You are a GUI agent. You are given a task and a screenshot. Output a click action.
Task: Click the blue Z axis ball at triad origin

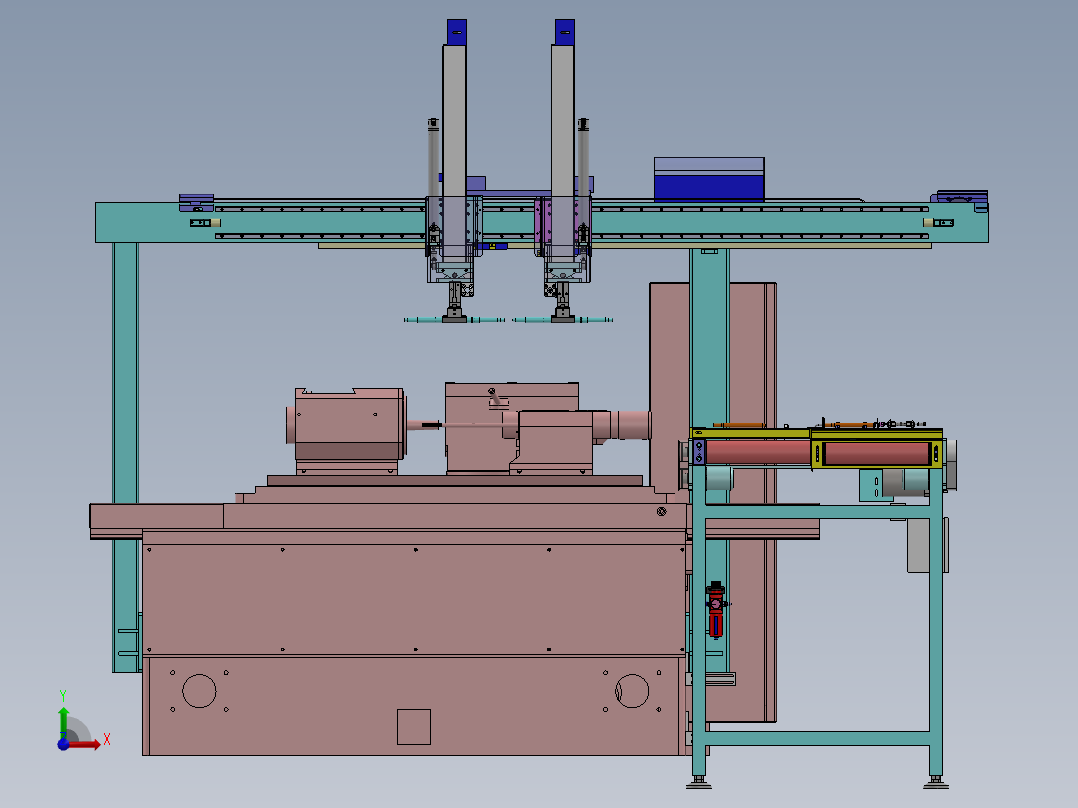(63, 745)
